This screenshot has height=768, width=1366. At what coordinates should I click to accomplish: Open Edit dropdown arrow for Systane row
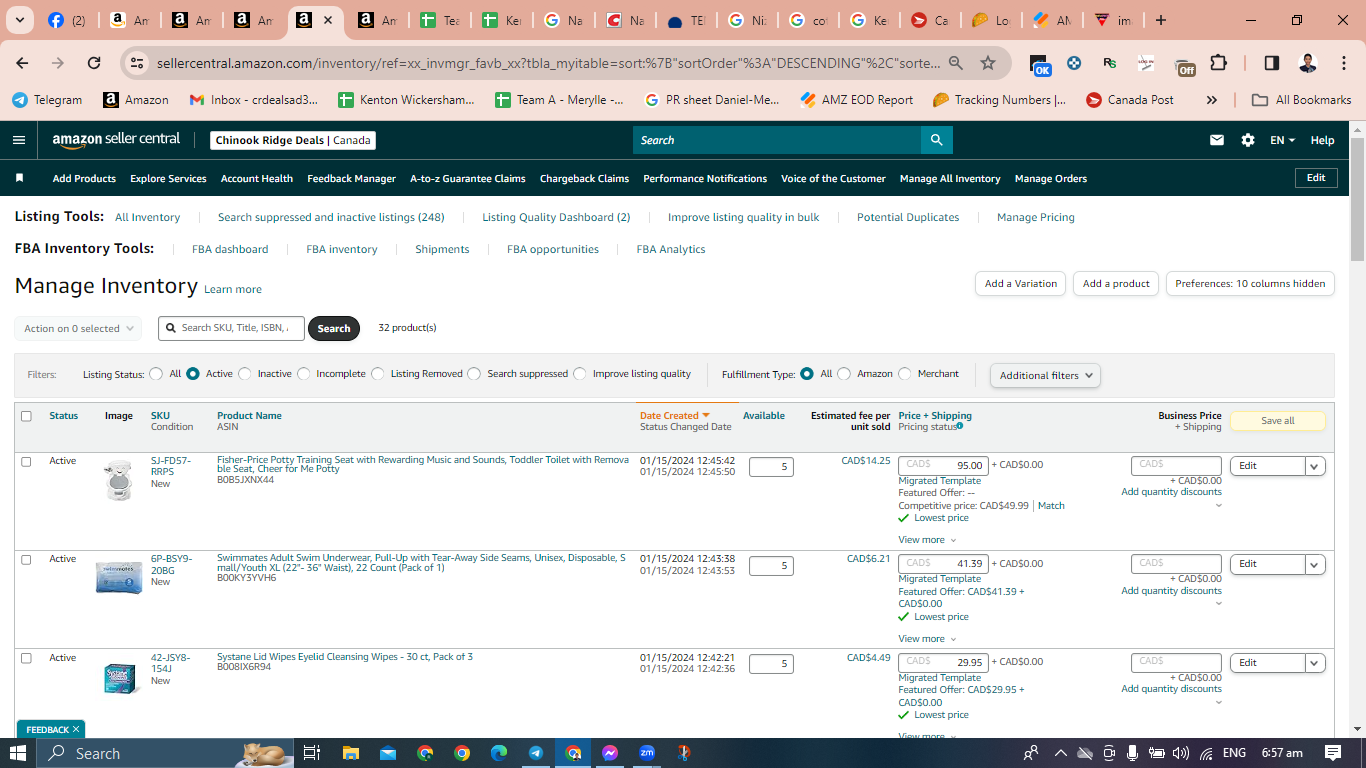tap(1315, 663)
